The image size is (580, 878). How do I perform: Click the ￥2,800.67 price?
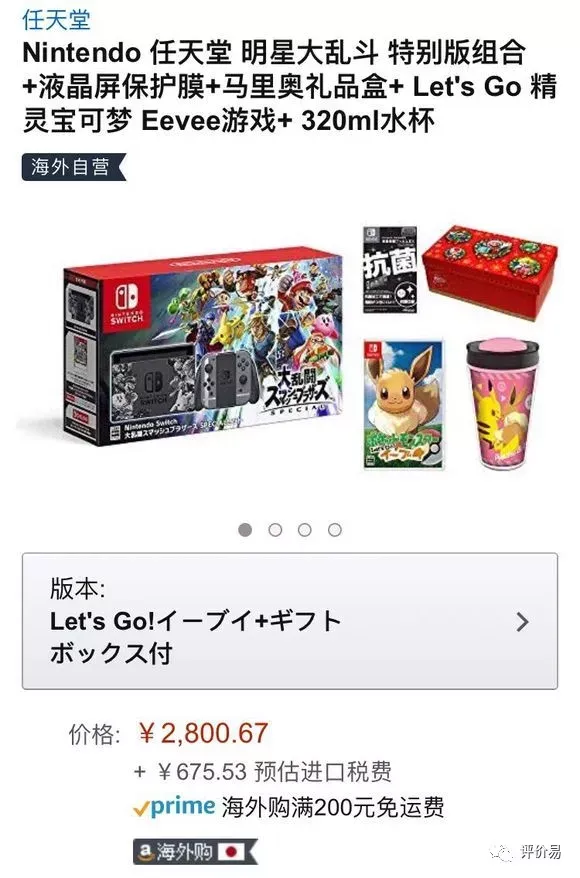pyautogui.click(x=204, y=734)
